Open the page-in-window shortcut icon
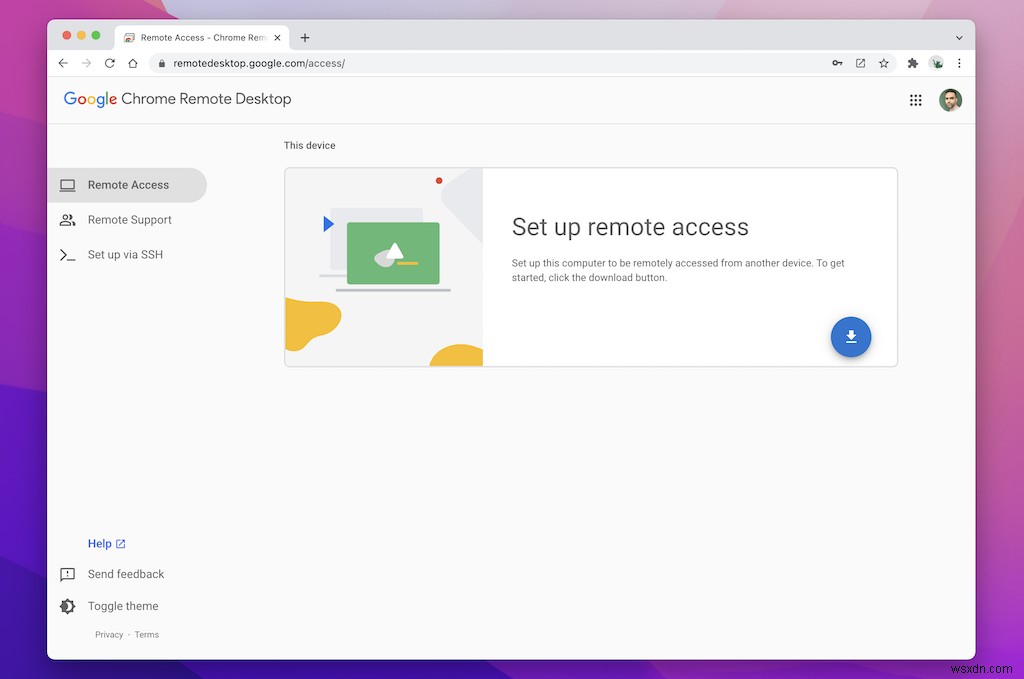 [x=860, y=63]
